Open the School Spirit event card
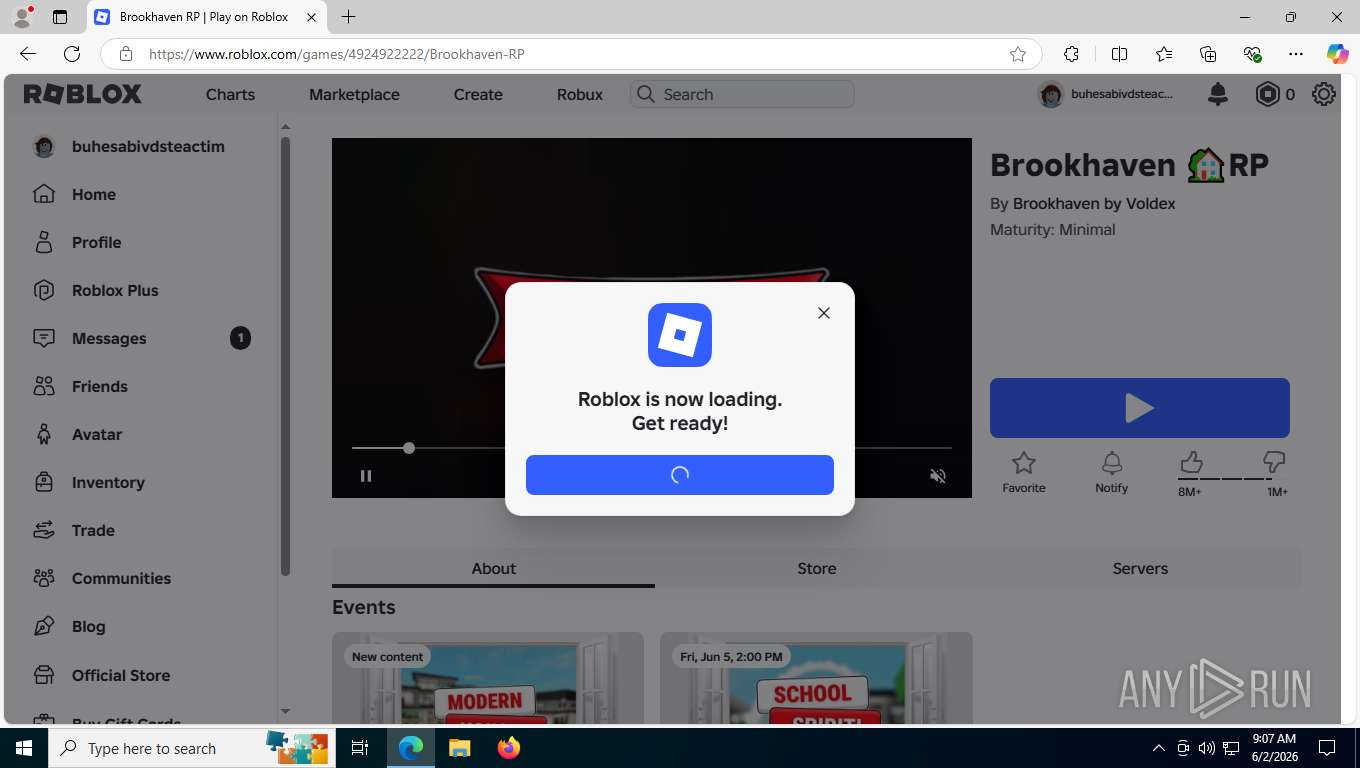1360x768 pixels. (816, 678)
